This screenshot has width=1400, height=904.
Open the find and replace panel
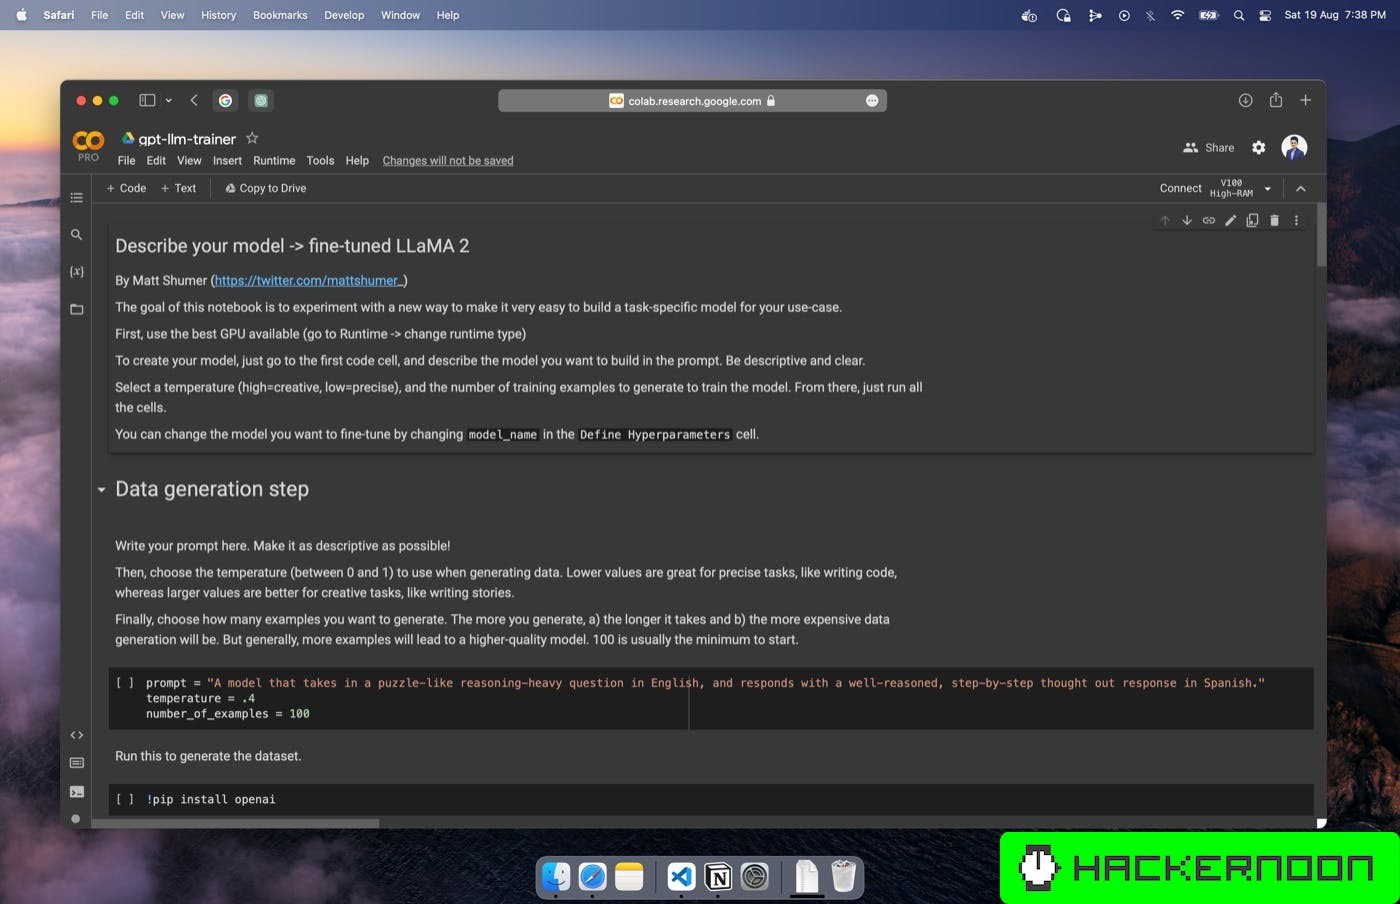tap(76, 235)
